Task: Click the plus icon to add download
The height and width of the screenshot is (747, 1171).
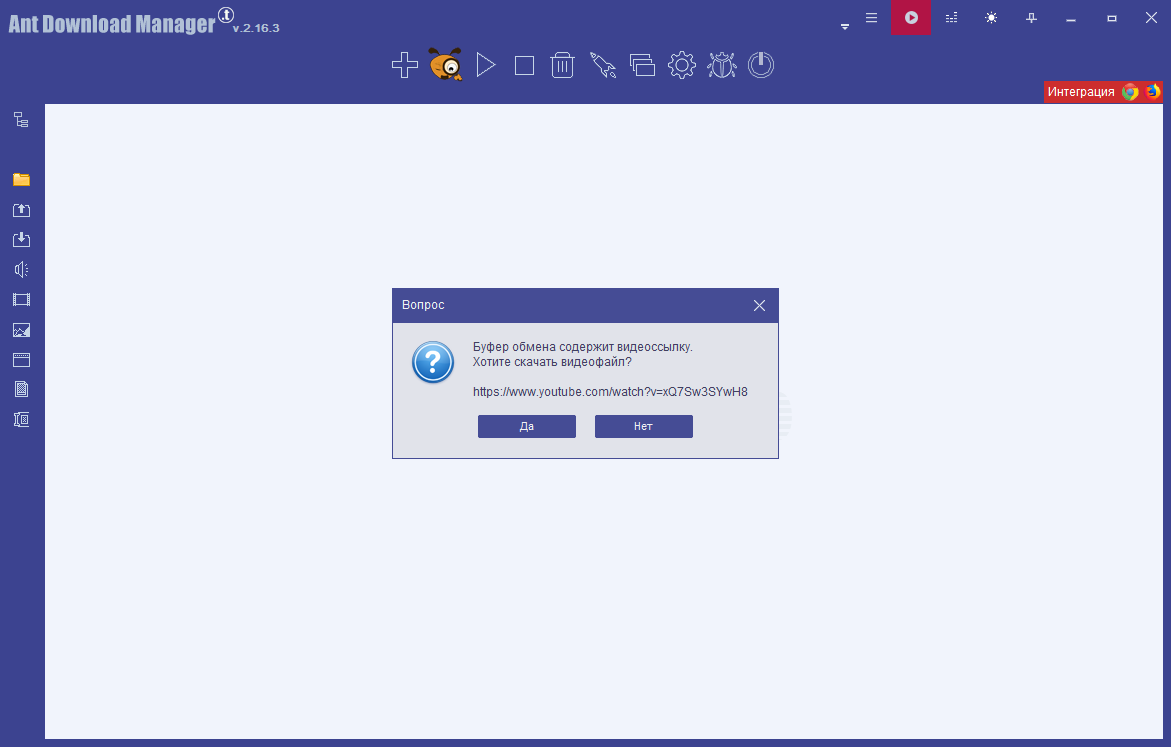Action: [404, 66]
